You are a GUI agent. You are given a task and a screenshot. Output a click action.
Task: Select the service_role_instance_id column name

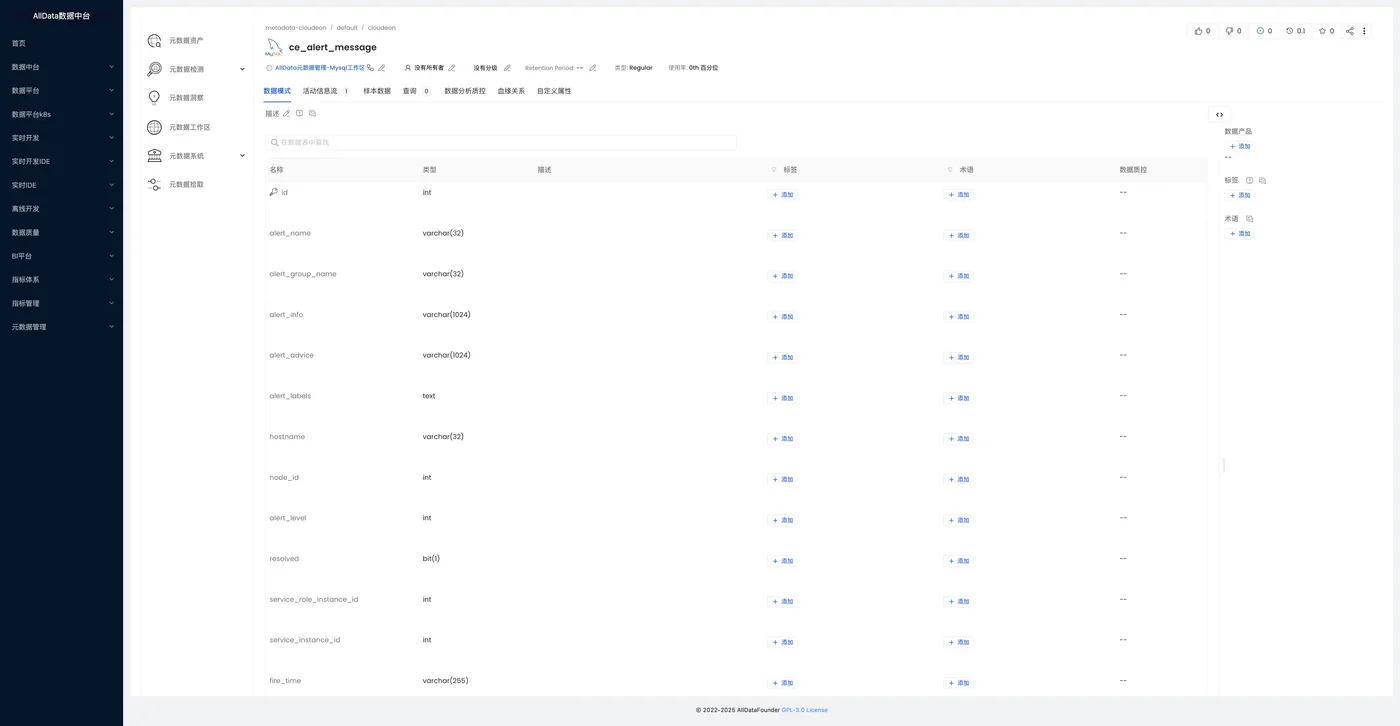pyautogui.click(x=314, y=600)
